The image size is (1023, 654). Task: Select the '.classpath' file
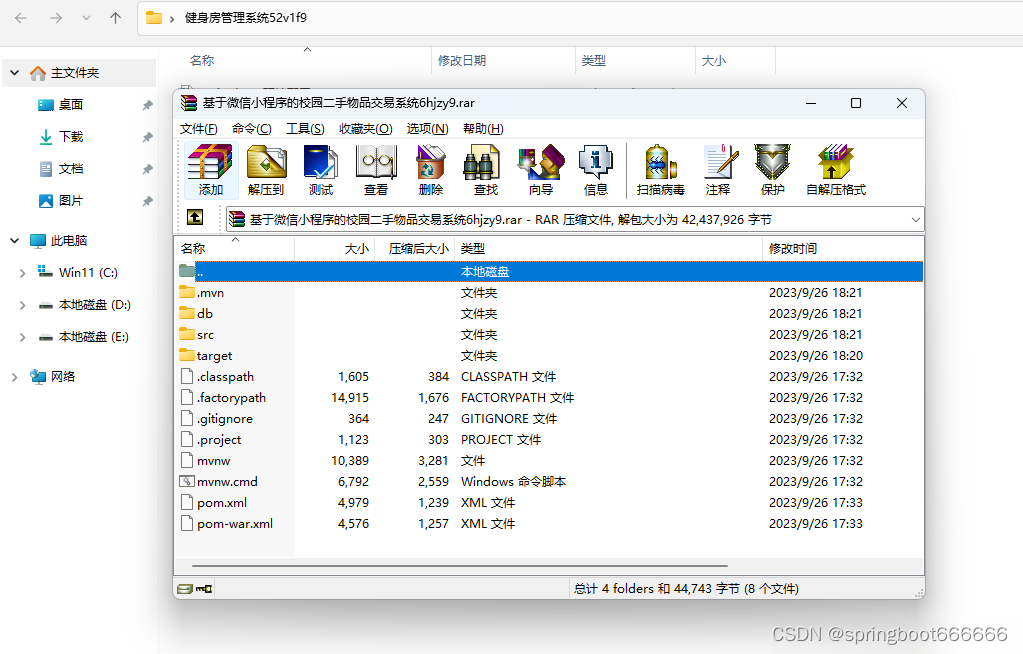tap(549, 377)
